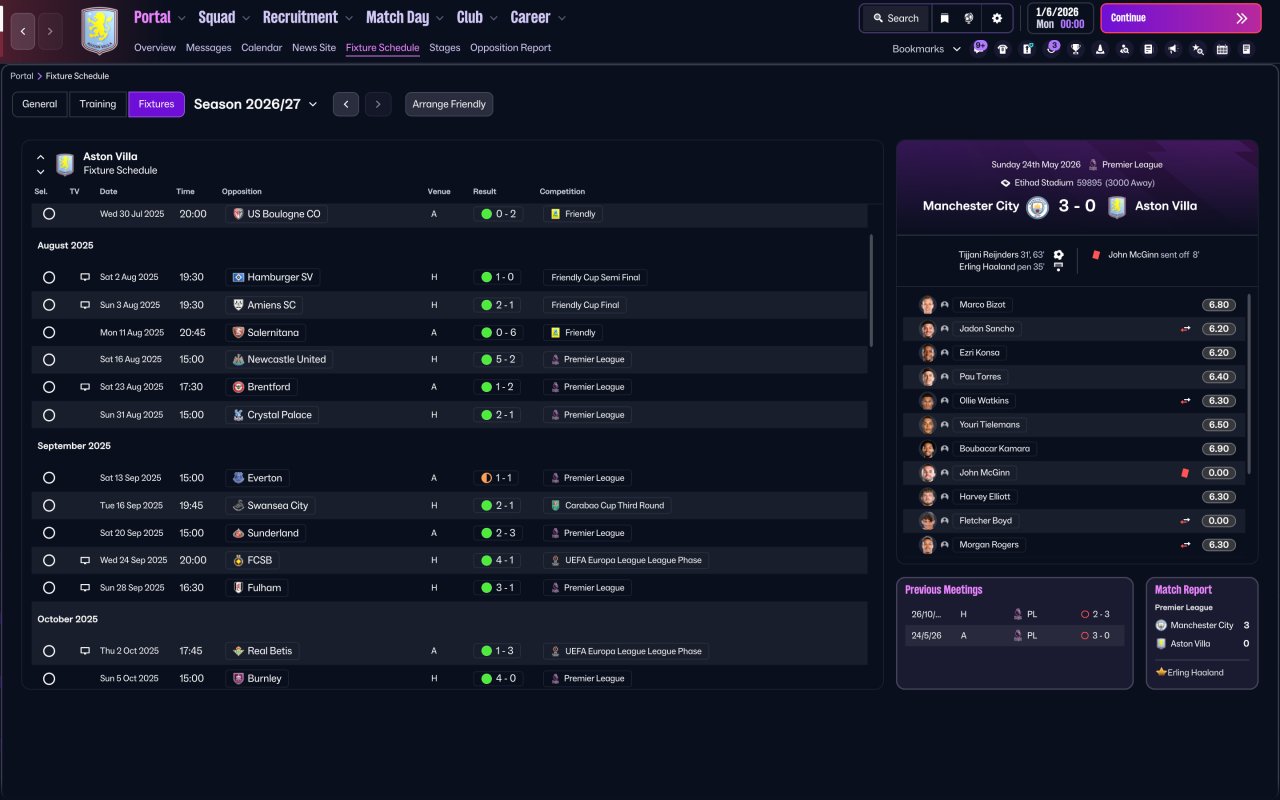Select the Everton fixture radio button
The image size is (1280, 800).
[x=49, y=478]
